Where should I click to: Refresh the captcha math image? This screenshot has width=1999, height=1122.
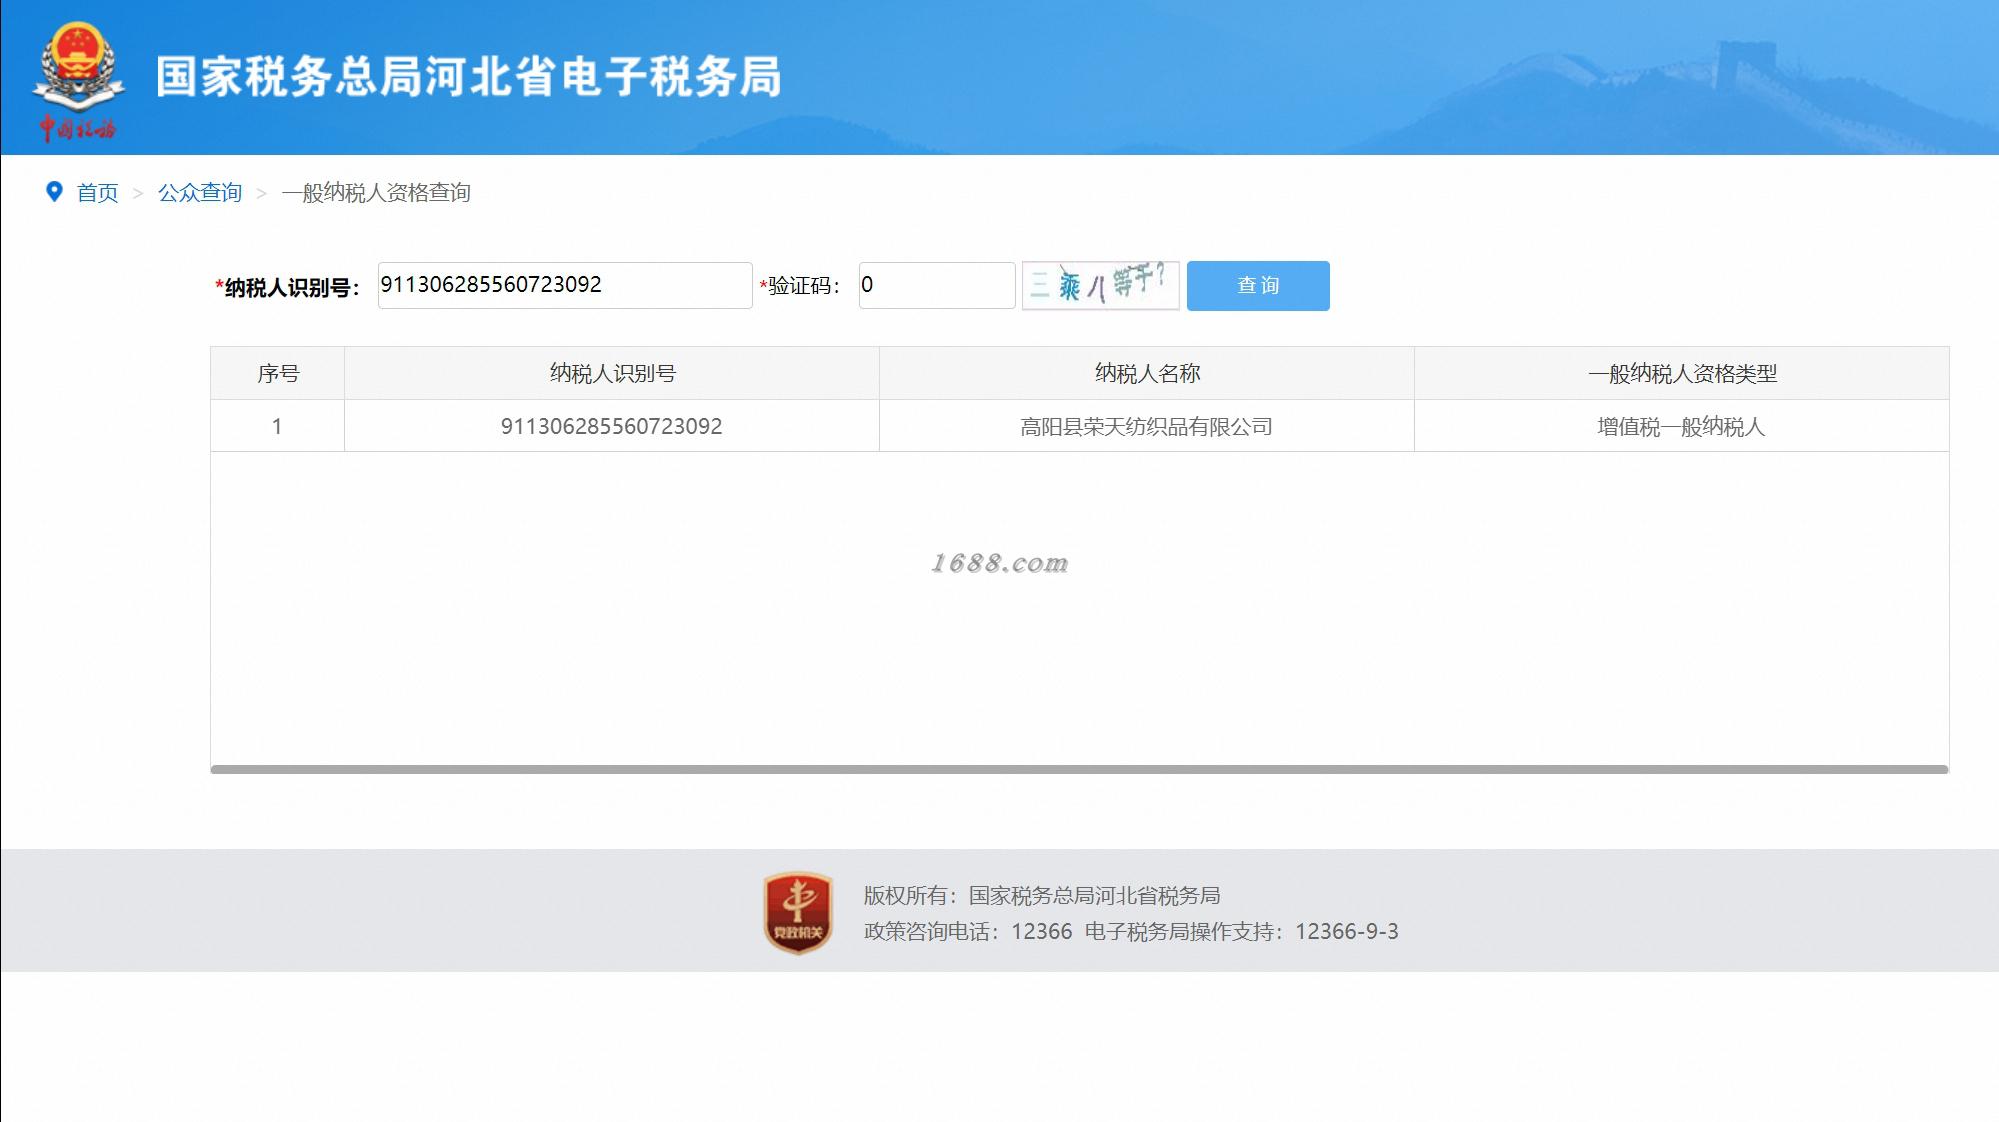coord(1100,285)
